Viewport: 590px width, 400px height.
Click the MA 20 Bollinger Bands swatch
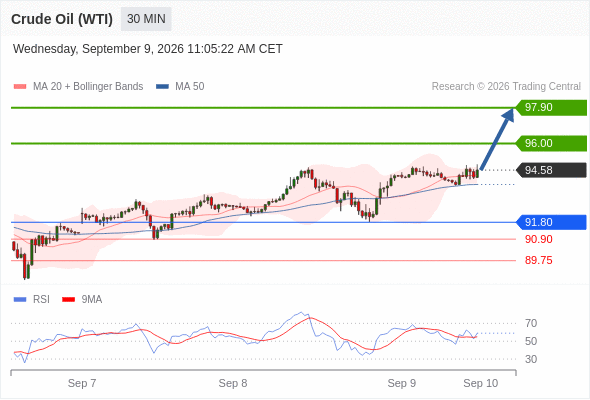pyautogui.click(x=20, y=87)
